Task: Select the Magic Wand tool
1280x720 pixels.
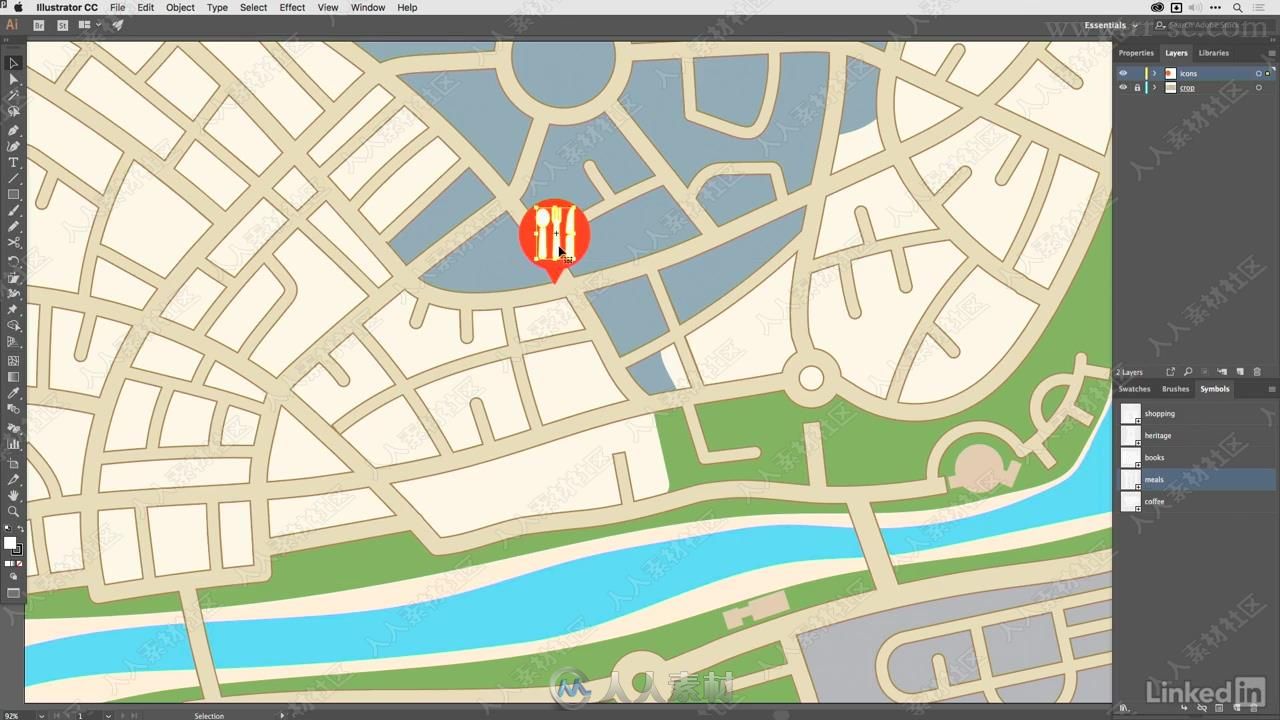Action: 13,96
